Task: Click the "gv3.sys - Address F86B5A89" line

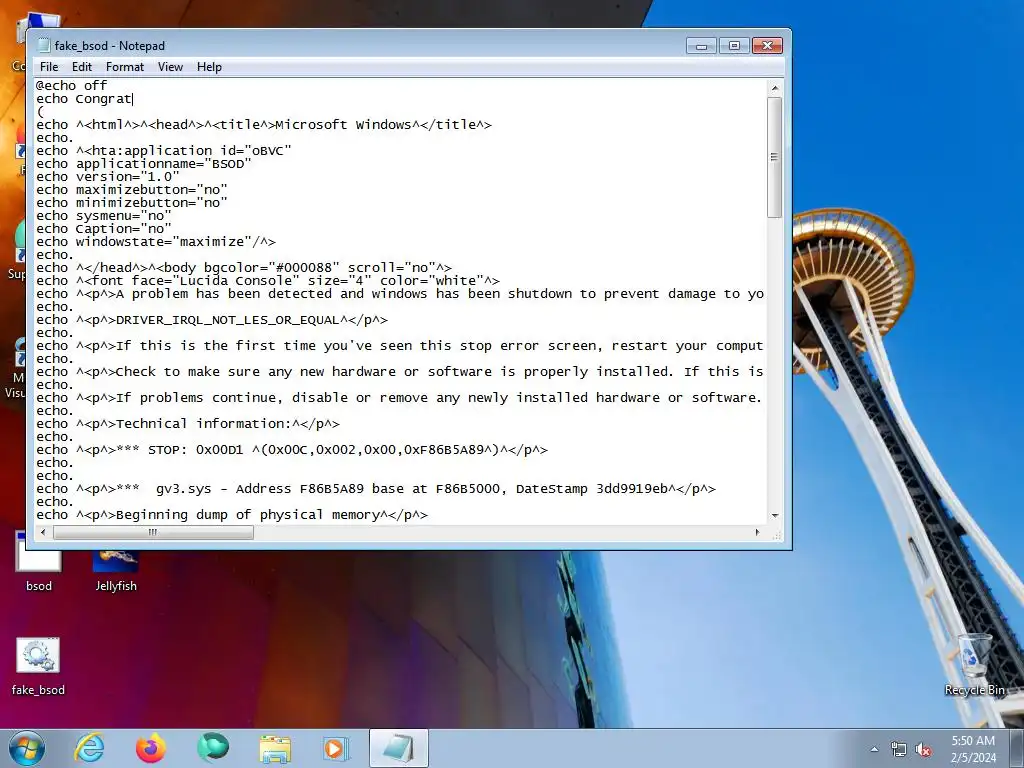Action: click(x=376, y=489)
